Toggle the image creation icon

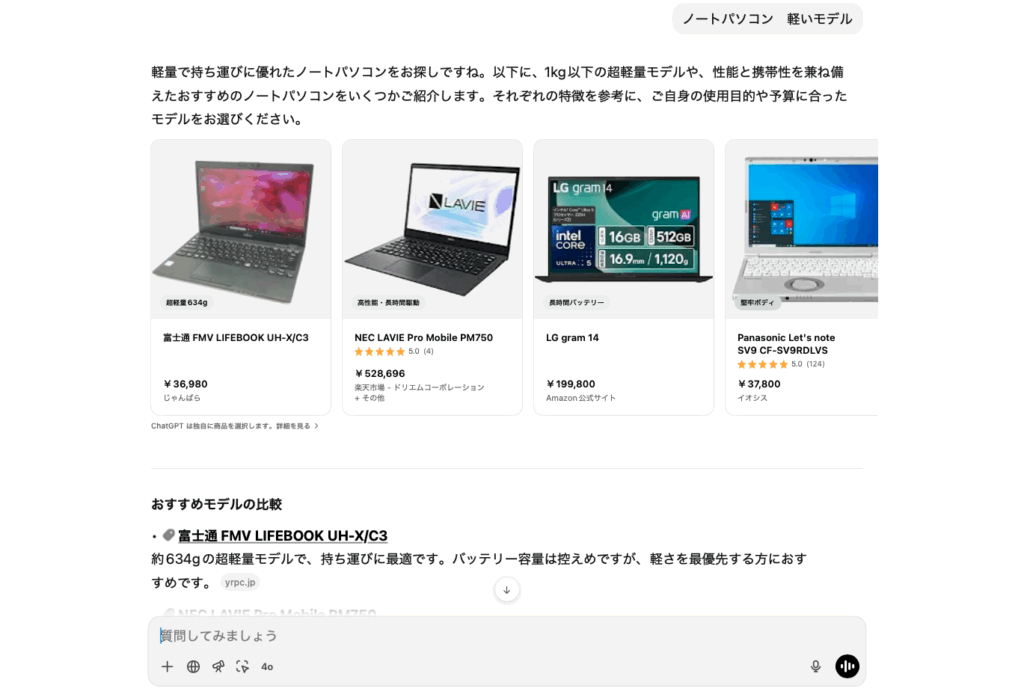click(x=242, y=667)
